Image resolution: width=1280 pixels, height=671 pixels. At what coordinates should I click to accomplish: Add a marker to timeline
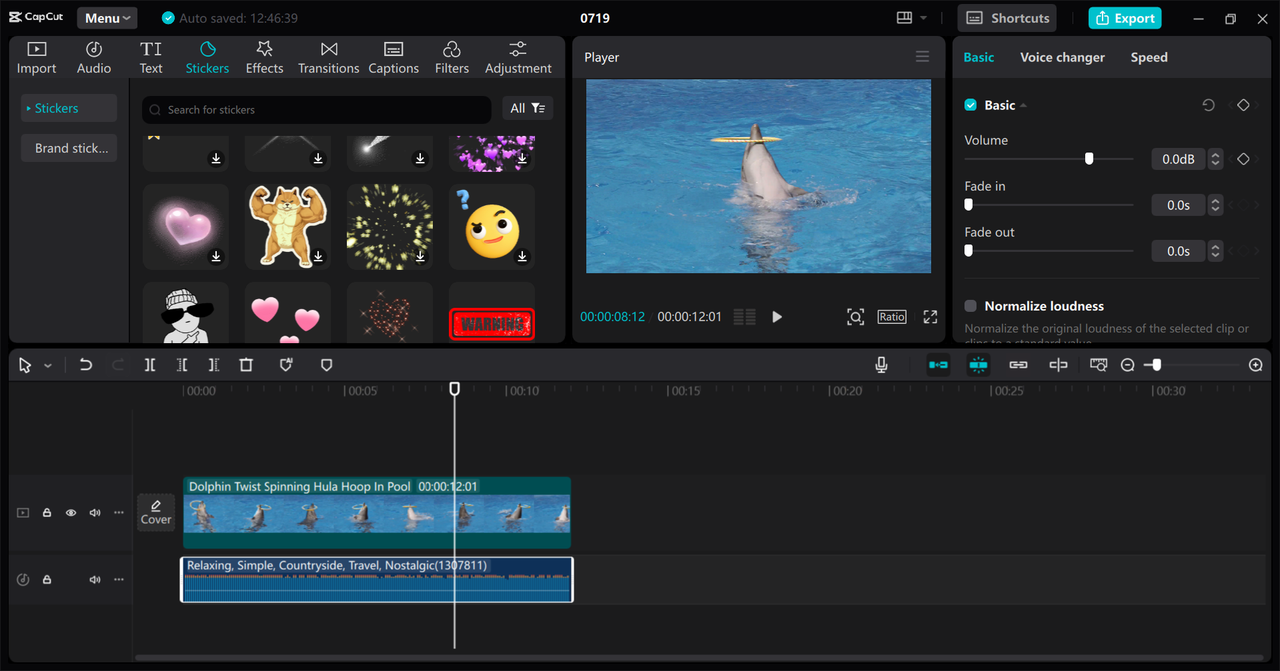point(326,365)
